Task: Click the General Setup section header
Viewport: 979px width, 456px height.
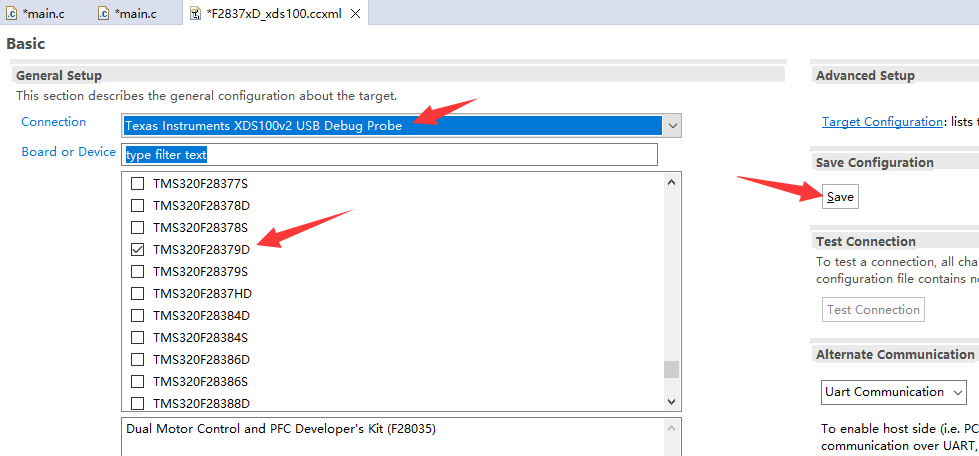Action: (59, 76)
